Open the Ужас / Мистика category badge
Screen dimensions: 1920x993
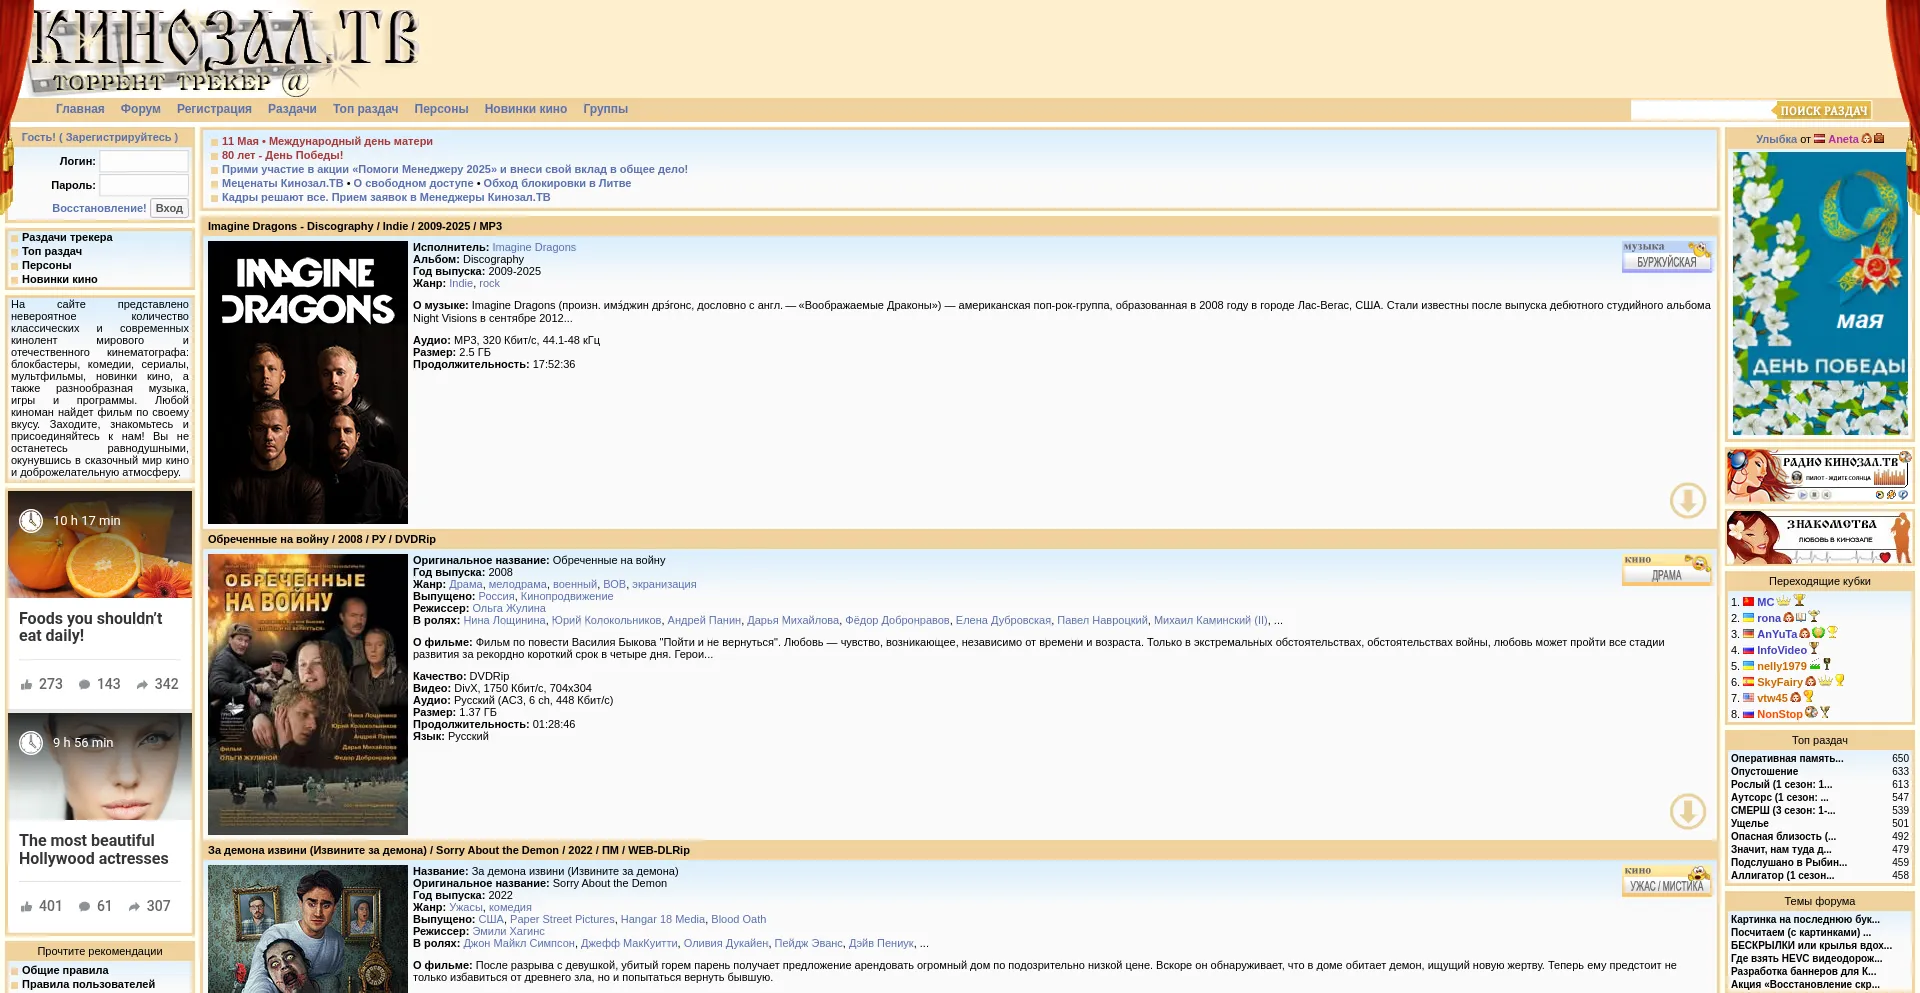(1666, 881)
